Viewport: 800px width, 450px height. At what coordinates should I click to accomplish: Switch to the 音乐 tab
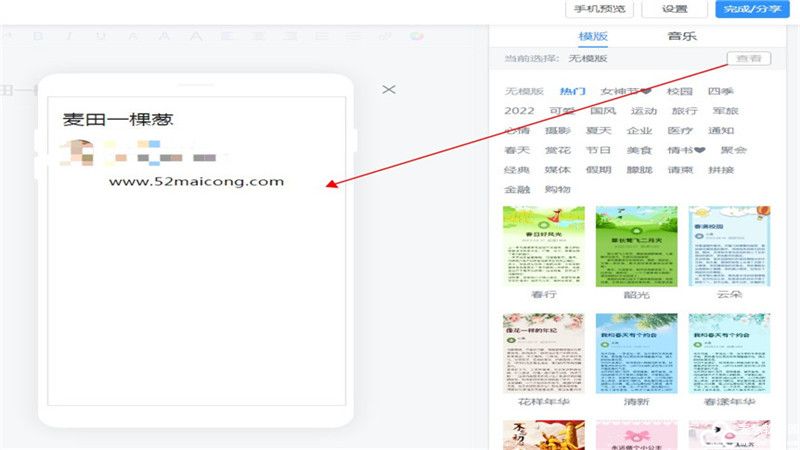[682, 36]
